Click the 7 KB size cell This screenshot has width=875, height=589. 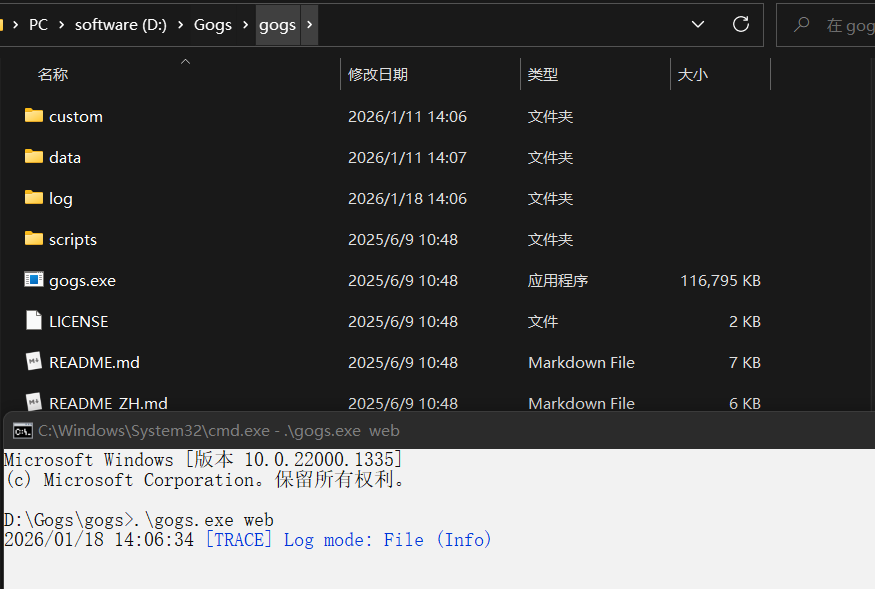click(745, 362)
